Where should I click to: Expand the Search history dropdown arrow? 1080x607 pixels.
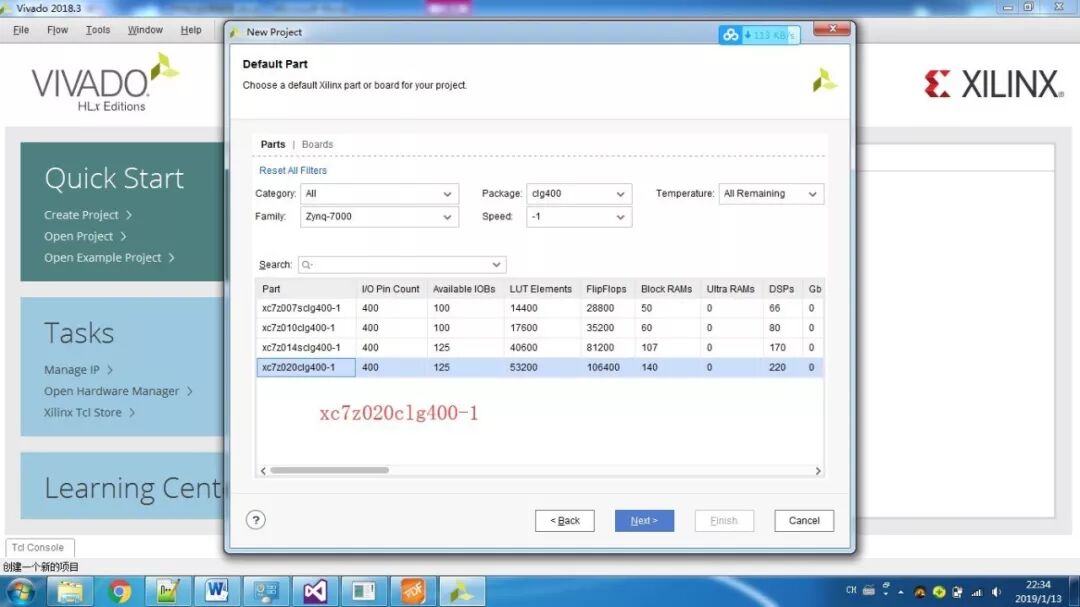(496, 265)
